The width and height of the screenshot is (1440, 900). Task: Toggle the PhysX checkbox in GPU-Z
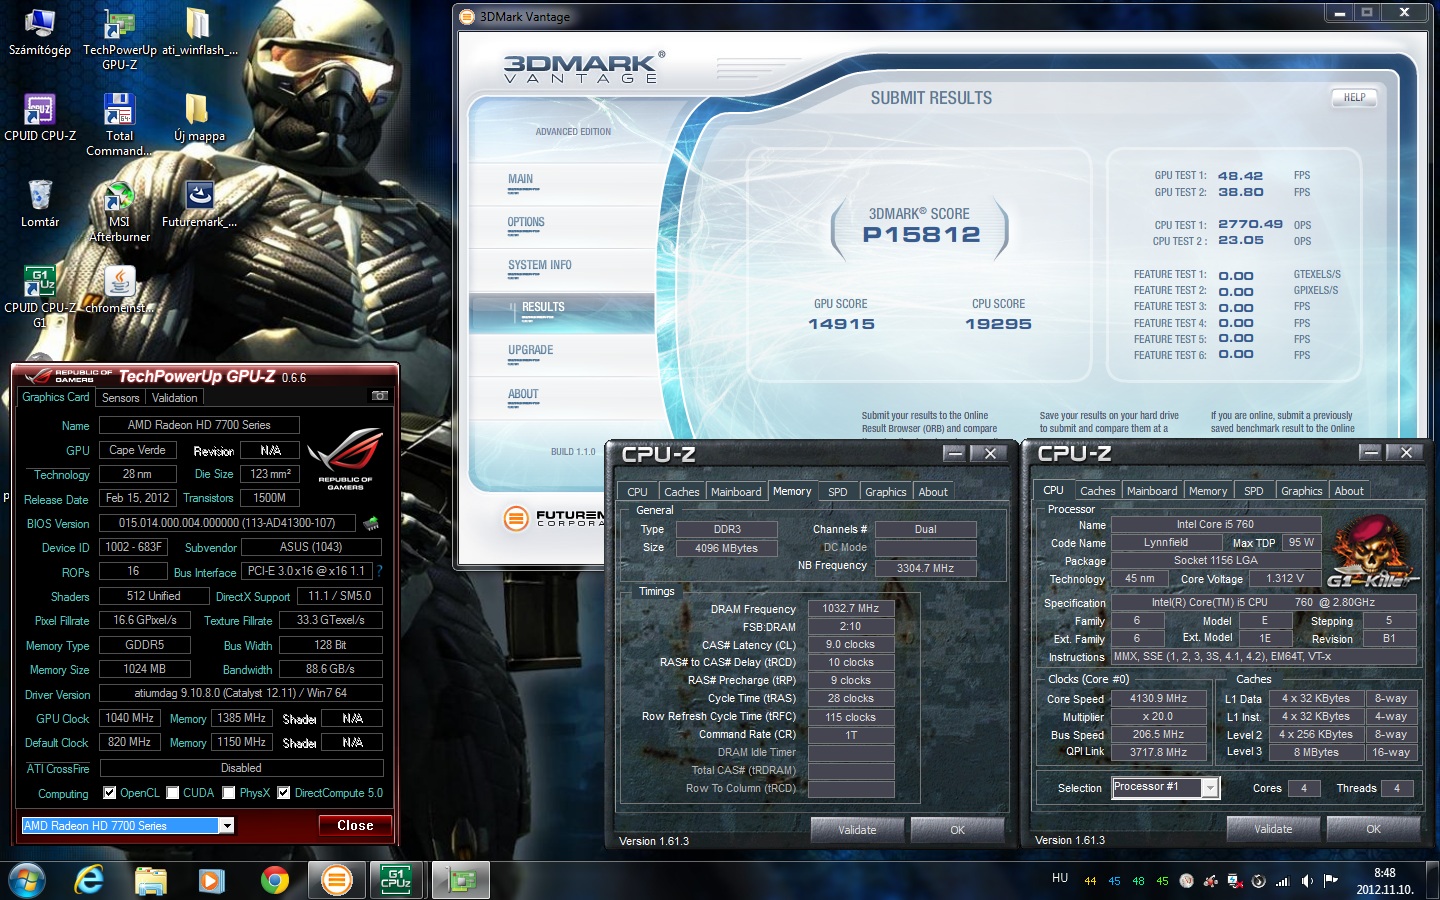click(x=229, y=793)
